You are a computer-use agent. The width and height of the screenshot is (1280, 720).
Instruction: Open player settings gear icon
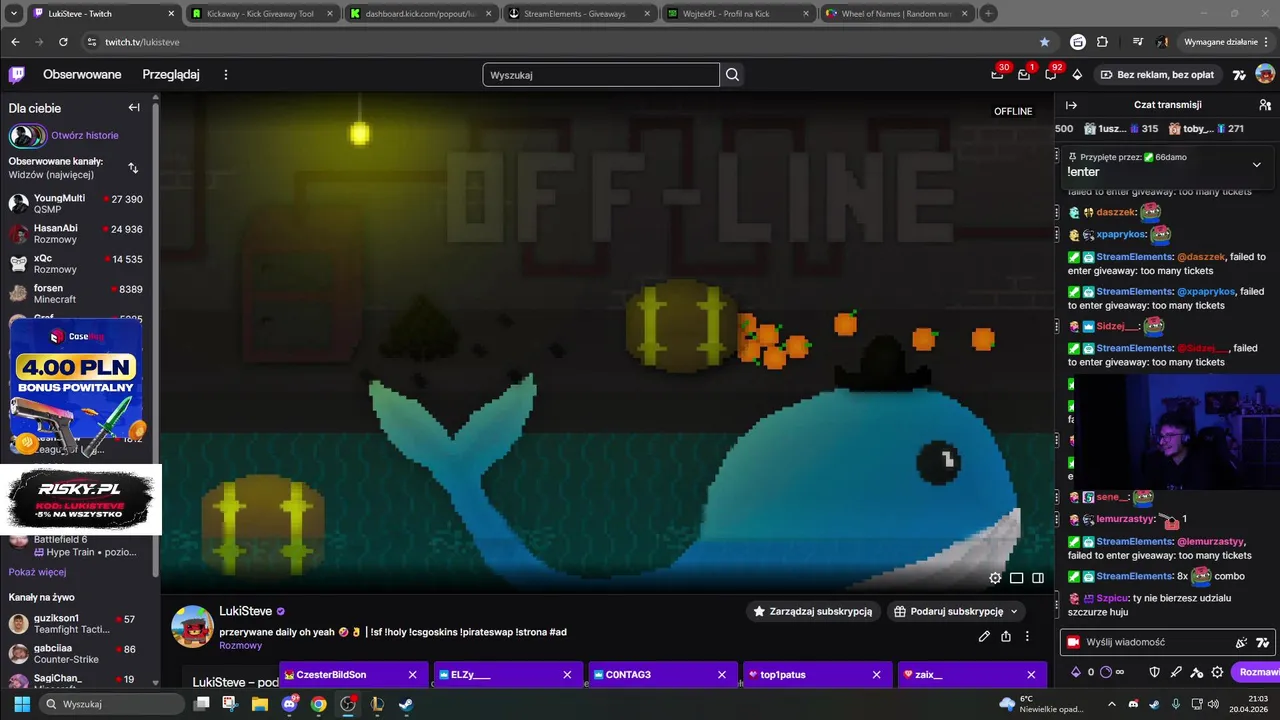pos(995,578)
